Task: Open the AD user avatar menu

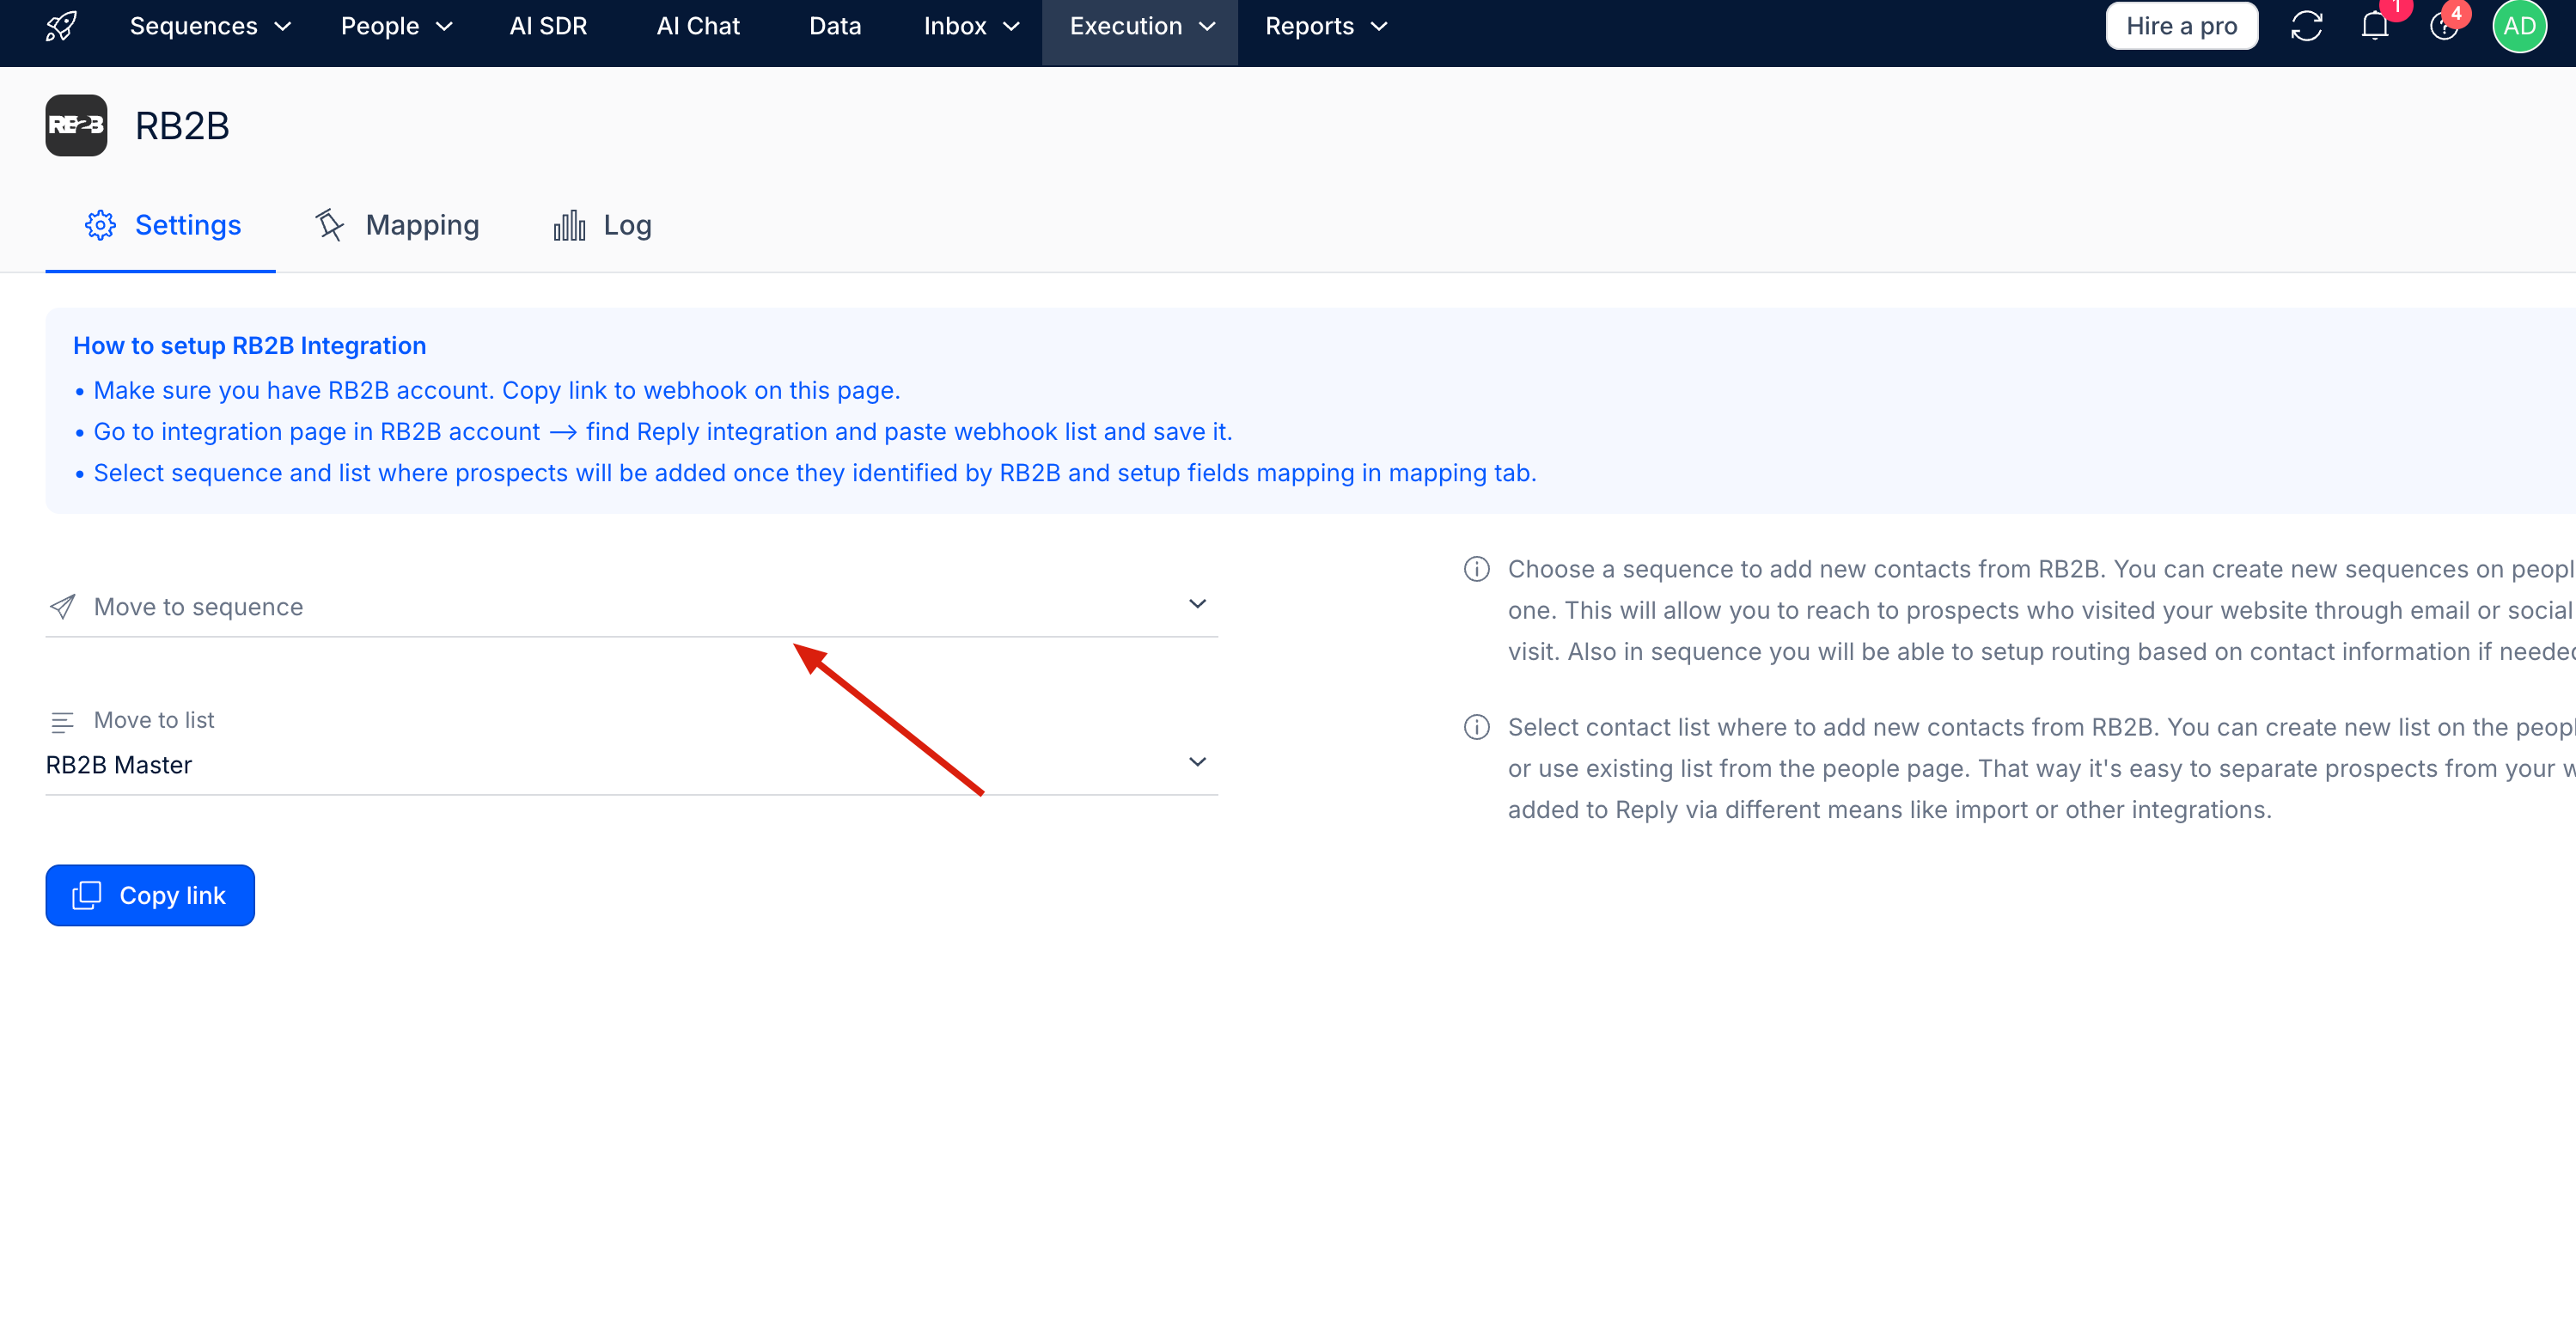Action: [2519, 26]
